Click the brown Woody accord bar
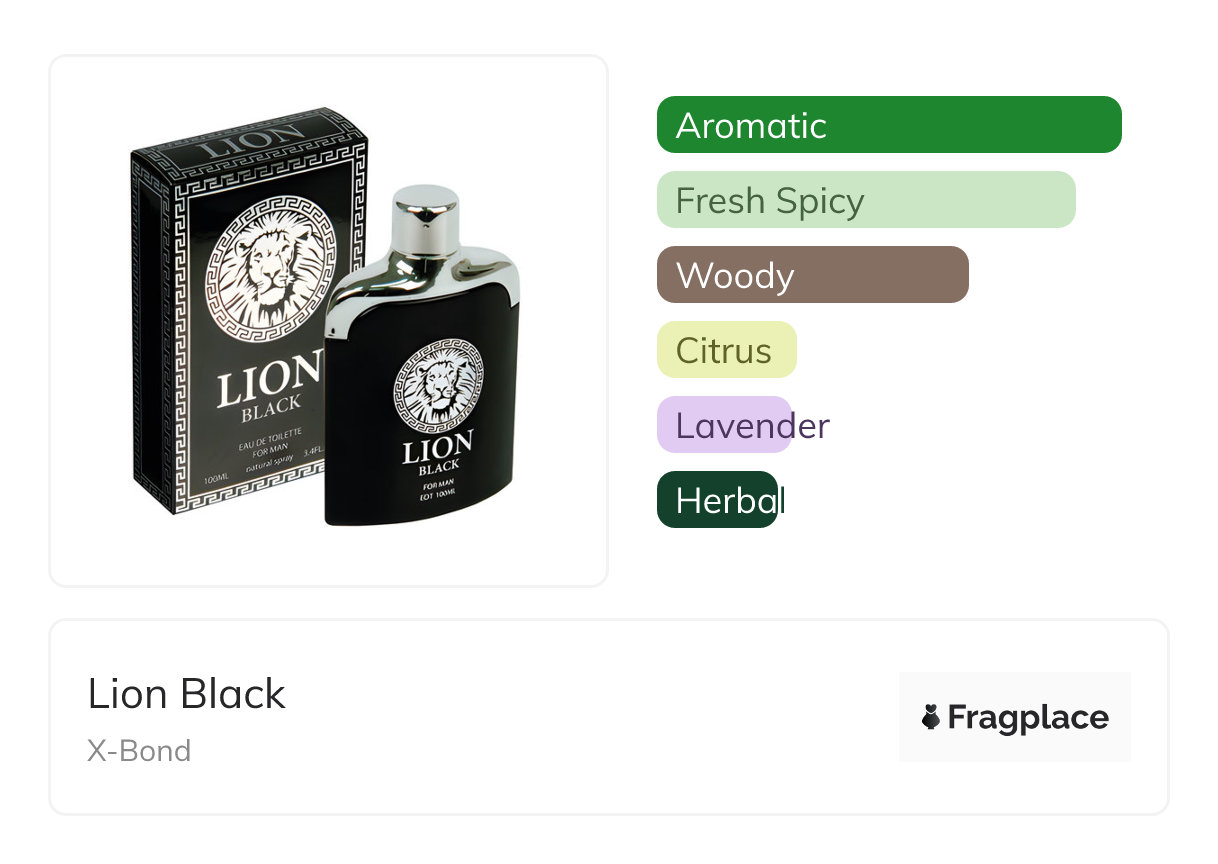 (x=812, y=275)
